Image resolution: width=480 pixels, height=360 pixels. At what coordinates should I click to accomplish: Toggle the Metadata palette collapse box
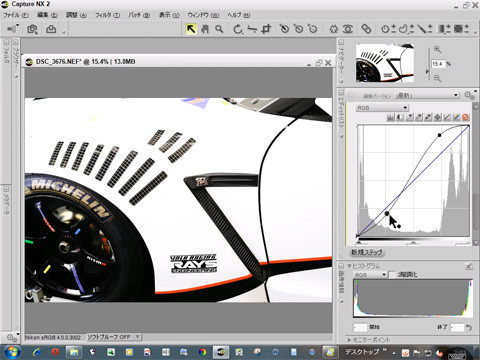[x=6, y=188]
